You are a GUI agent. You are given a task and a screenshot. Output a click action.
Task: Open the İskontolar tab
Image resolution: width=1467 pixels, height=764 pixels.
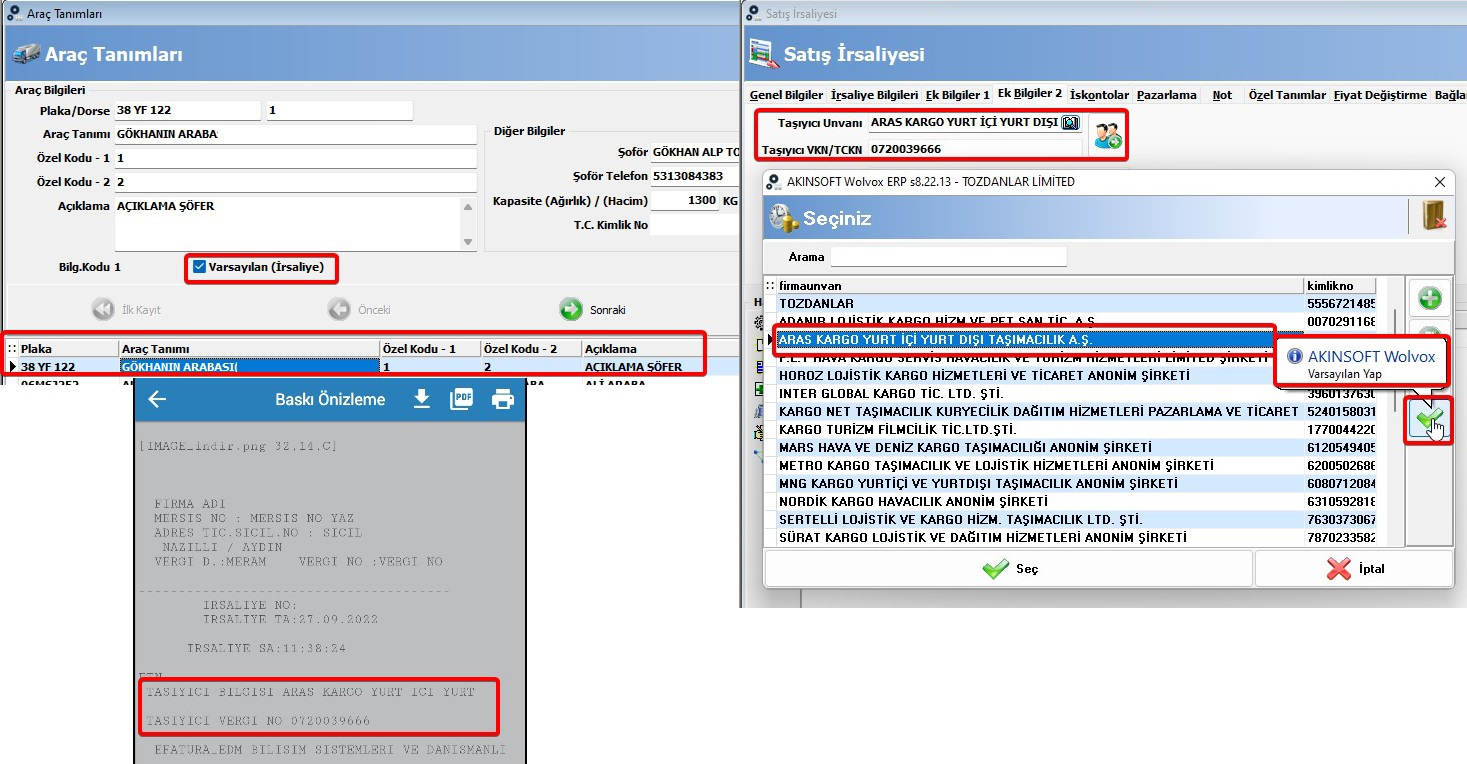tap(1099, 95)
